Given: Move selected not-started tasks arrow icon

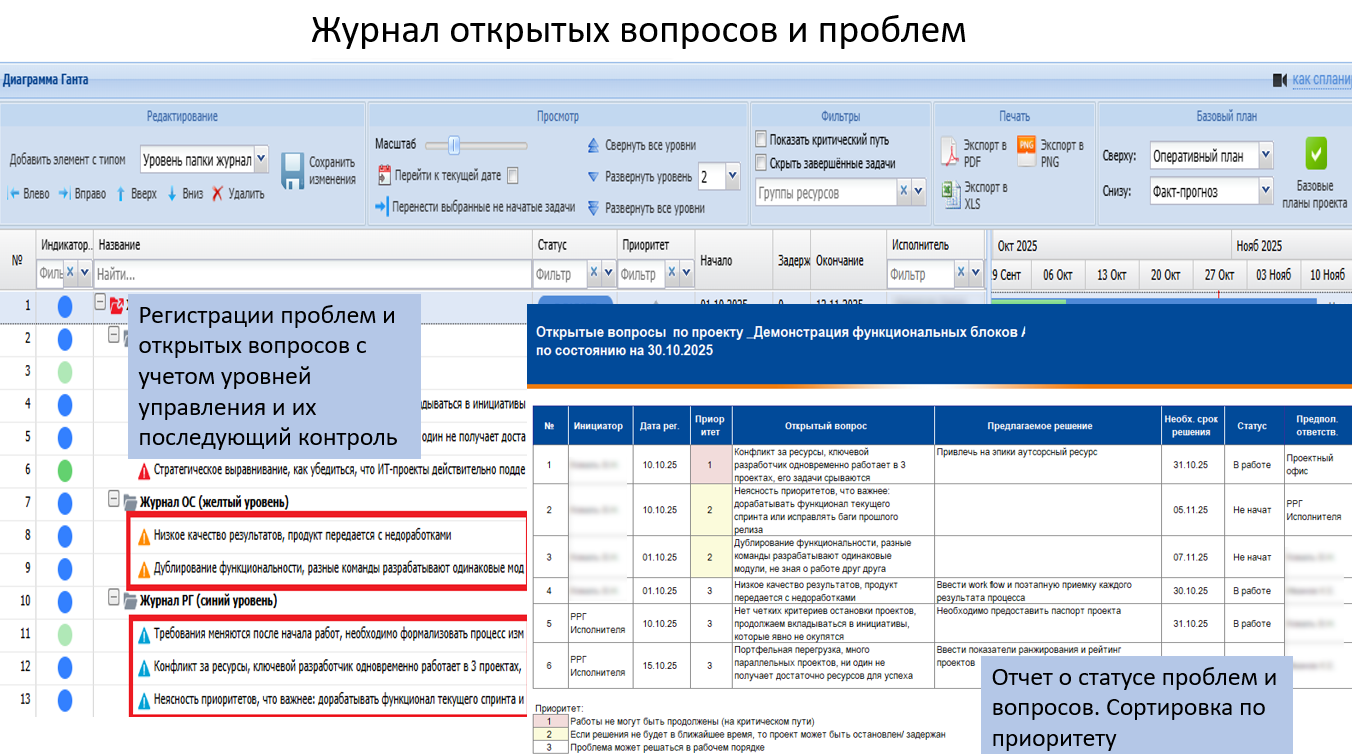Looking at the screenshot, I should [381, 208].
